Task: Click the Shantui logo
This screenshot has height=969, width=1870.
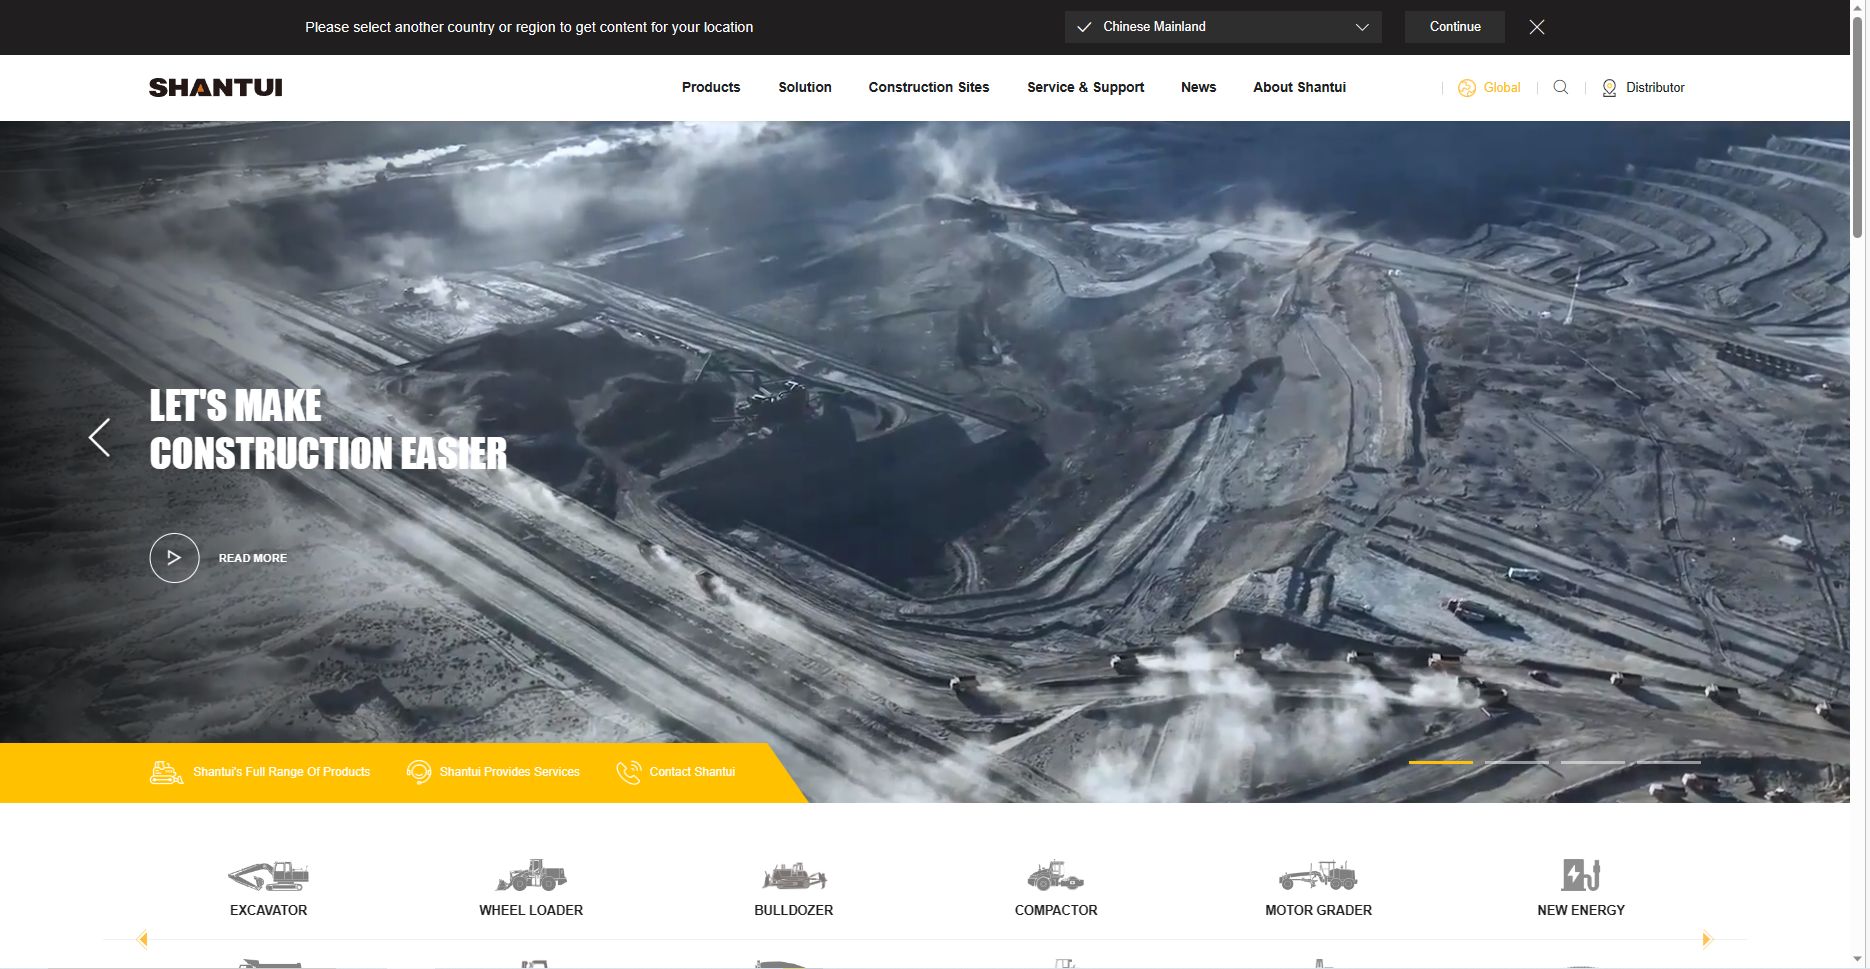Action: coord(216,87)
